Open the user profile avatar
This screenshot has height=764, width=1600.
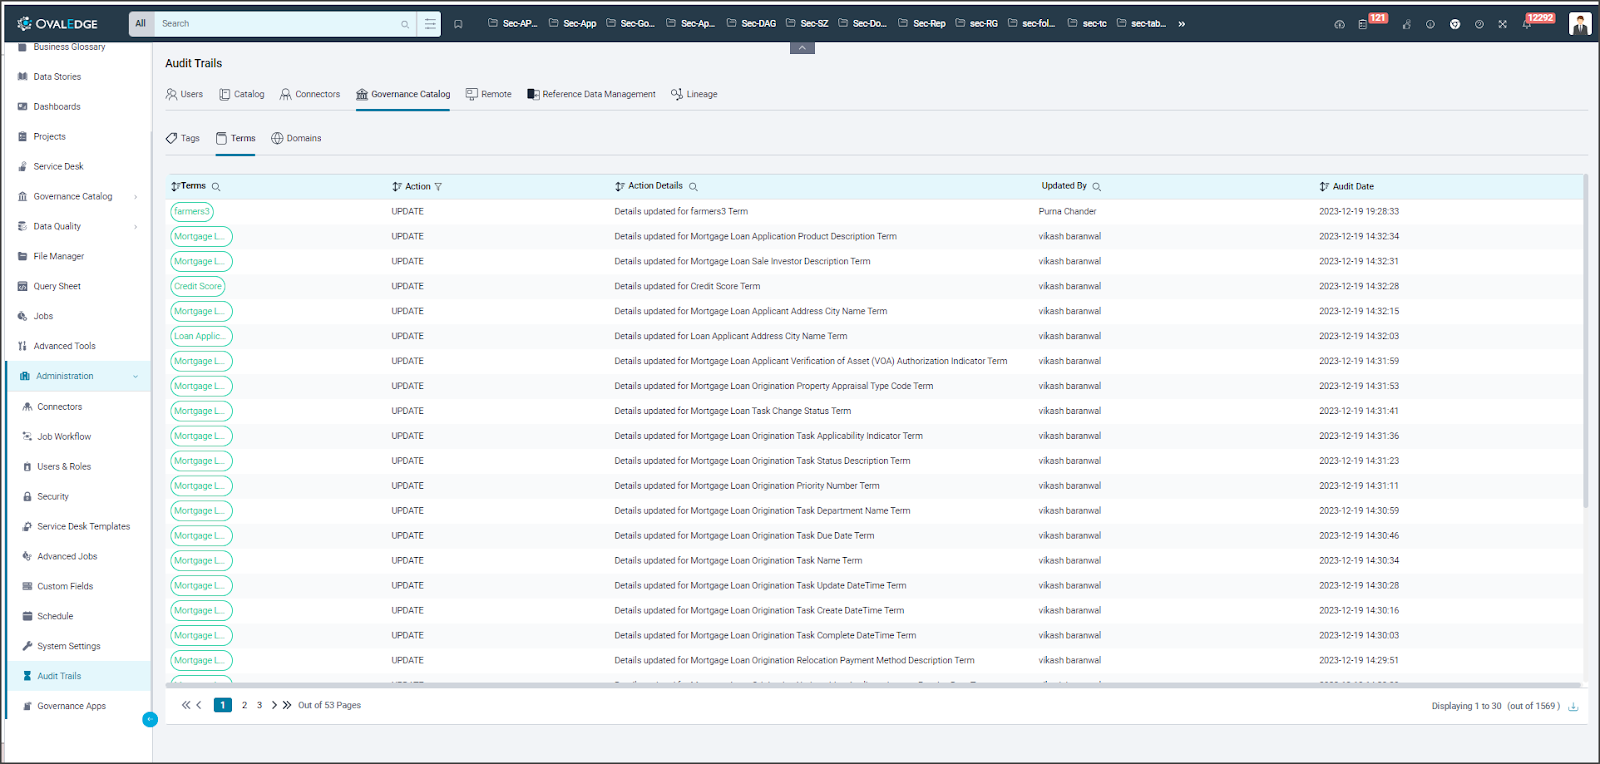point(1580,24)
